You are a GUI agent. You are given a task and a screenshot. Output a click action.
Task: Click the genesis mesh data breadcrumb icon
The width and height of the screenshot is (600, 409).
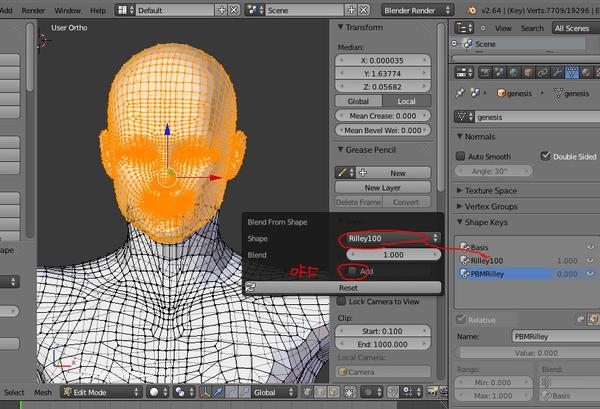coord(558,93)
